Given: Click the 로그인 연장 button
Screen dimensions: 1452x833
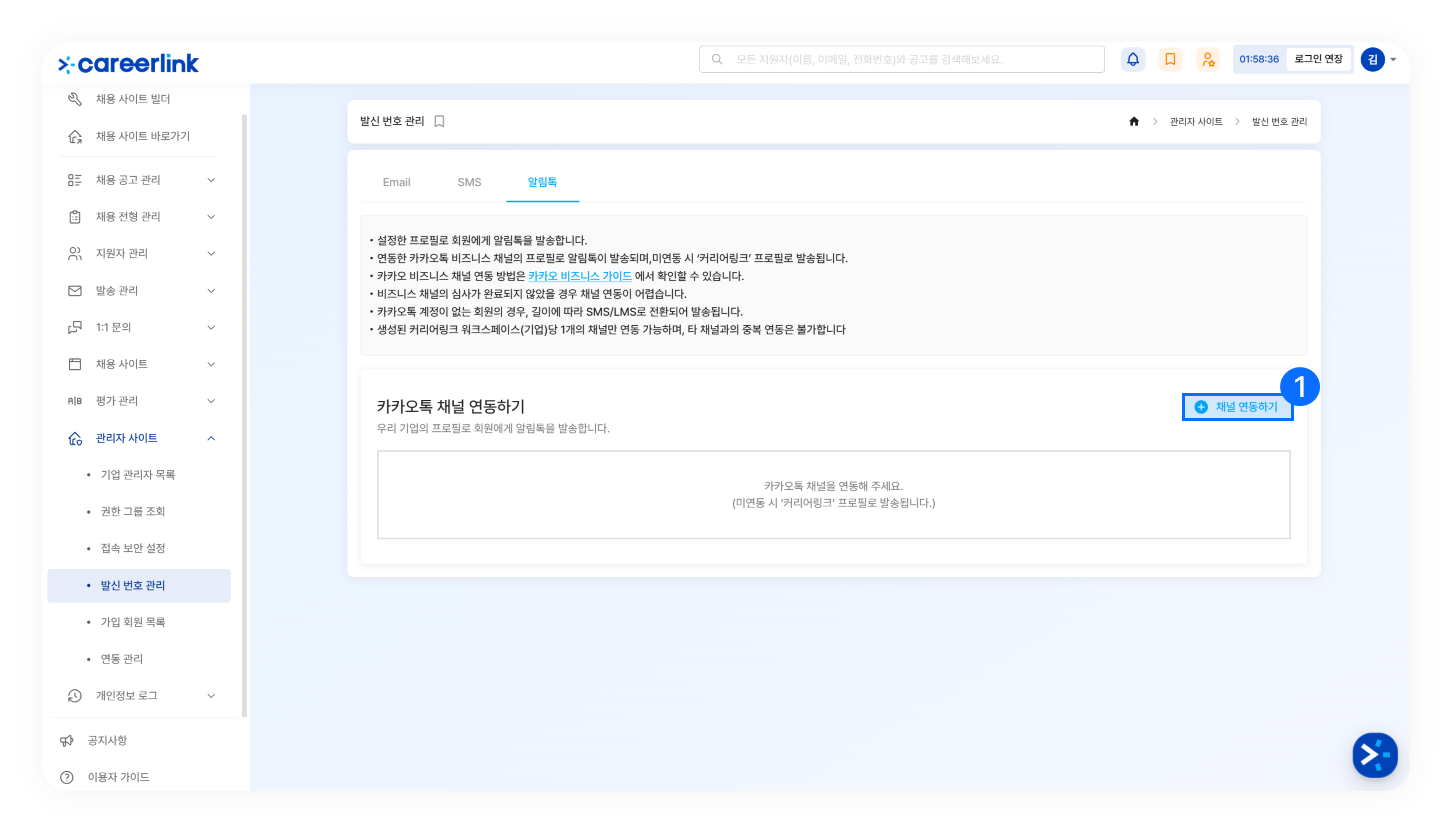Looking at the screenshot, I should [1319, 59].
